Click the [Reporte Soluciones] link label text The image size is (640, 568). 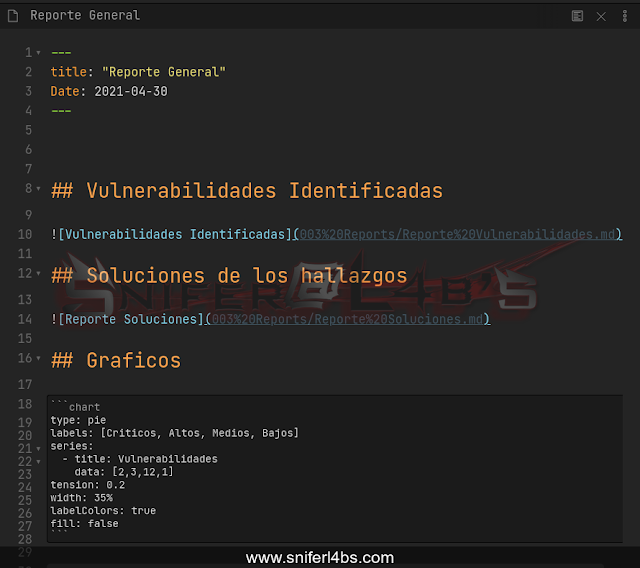click(131, 319)
